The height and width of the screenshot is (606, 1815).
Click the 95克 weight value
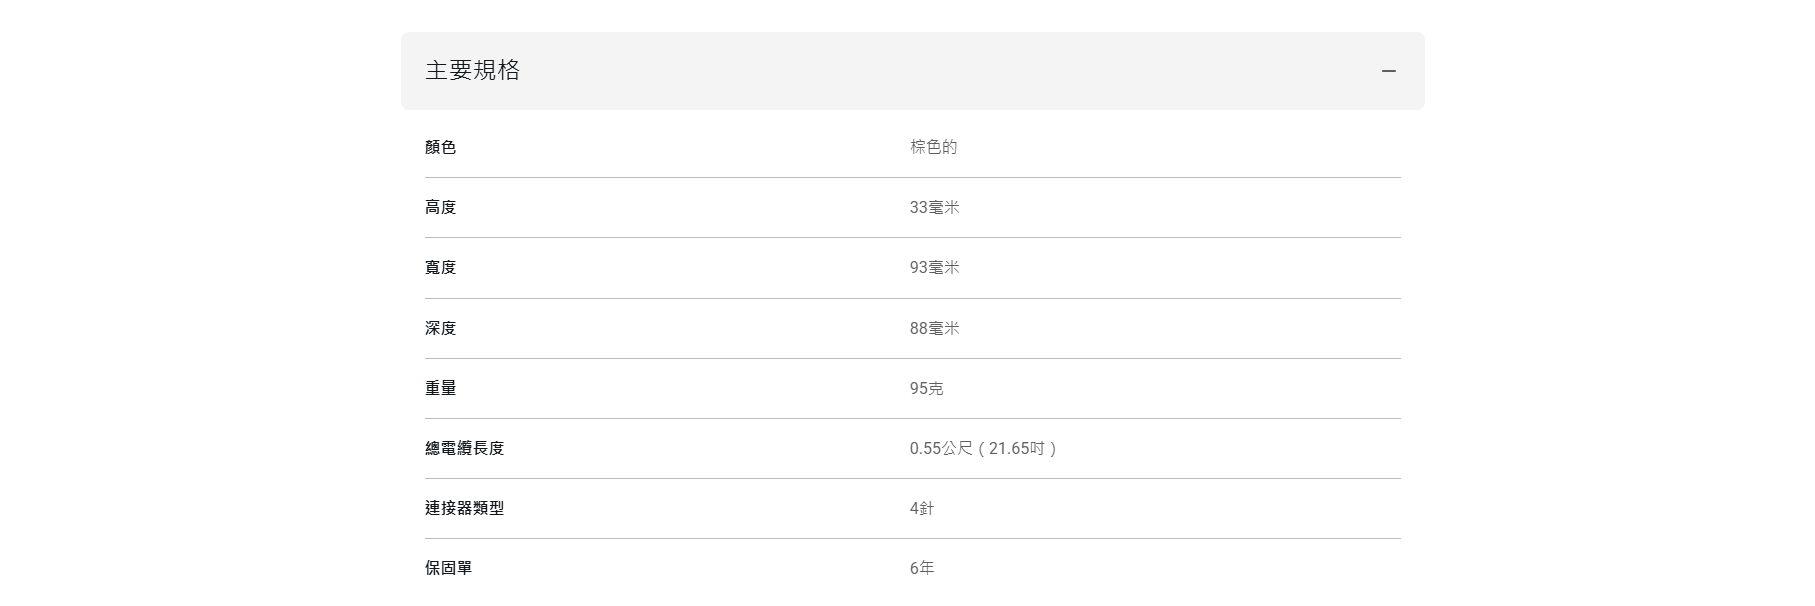(926, 388)
